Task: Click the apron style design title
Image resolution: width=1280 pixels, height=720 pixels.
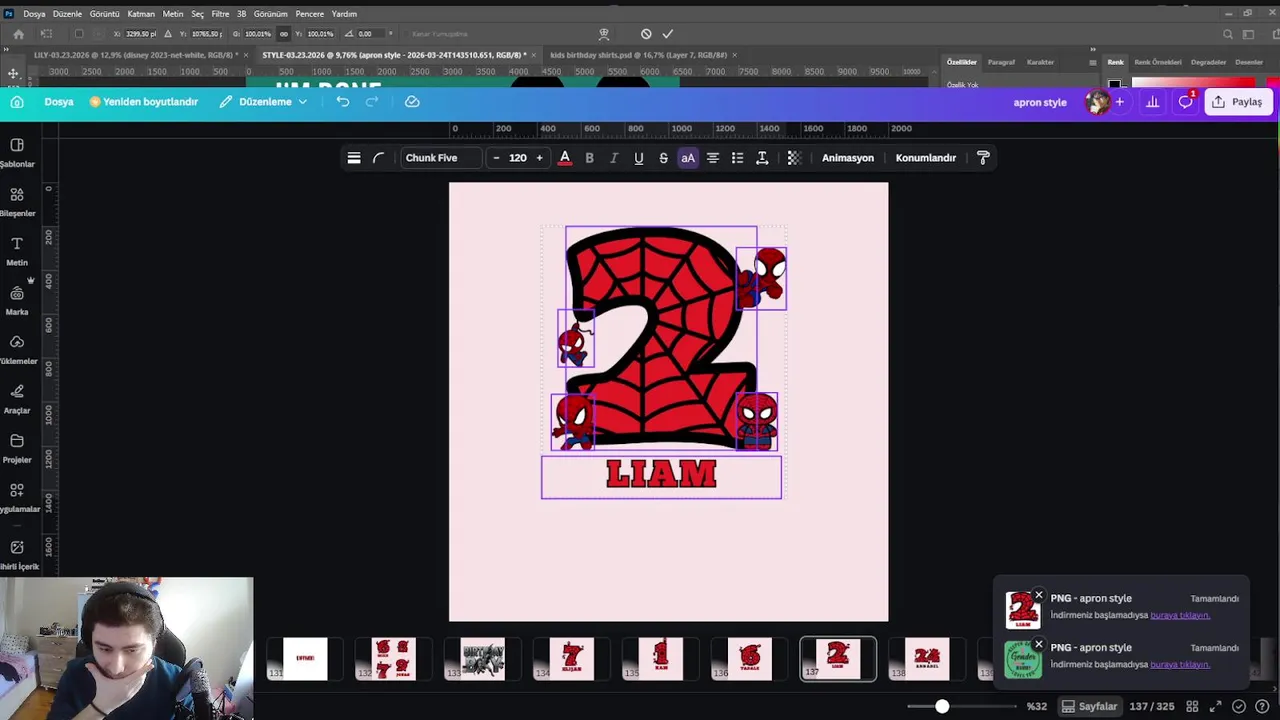Action: (1040, 102)
